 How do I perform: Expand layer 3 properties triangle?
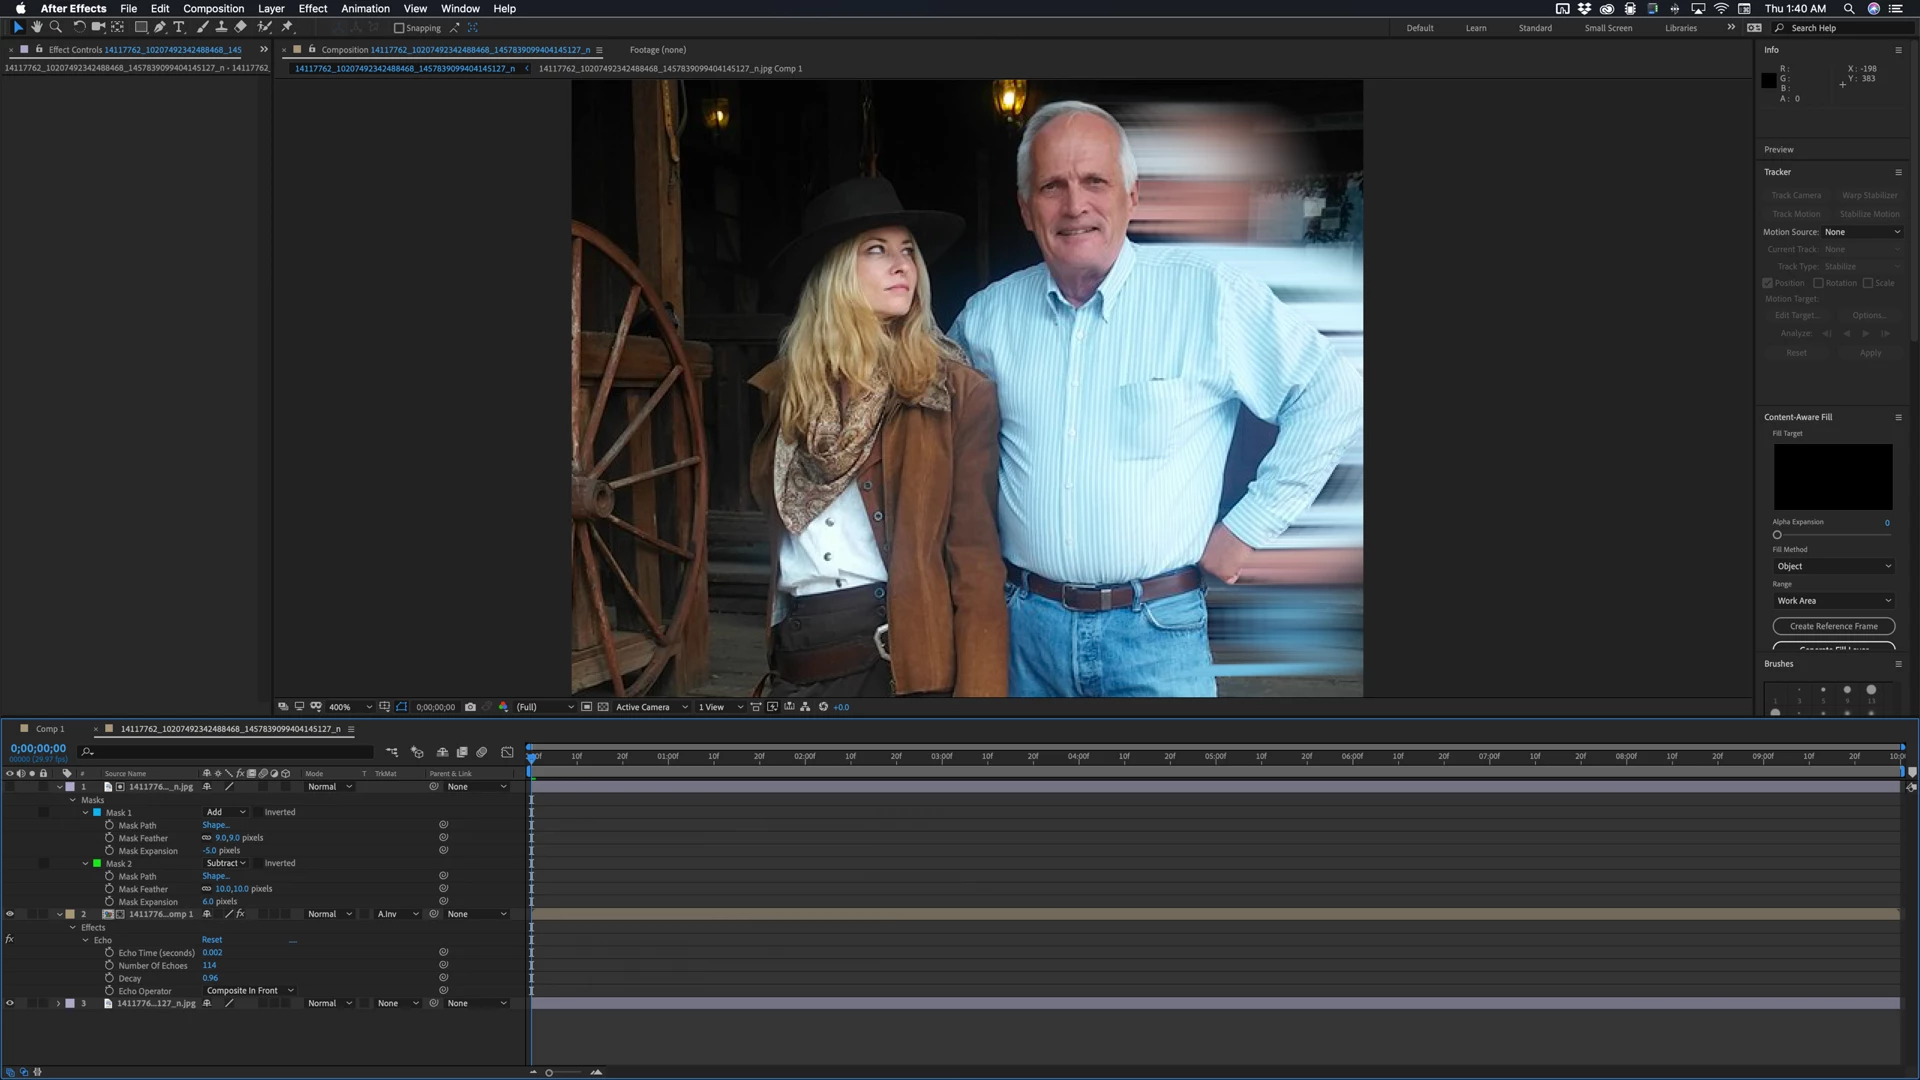pyautogui.click(x=58, y=1003)
